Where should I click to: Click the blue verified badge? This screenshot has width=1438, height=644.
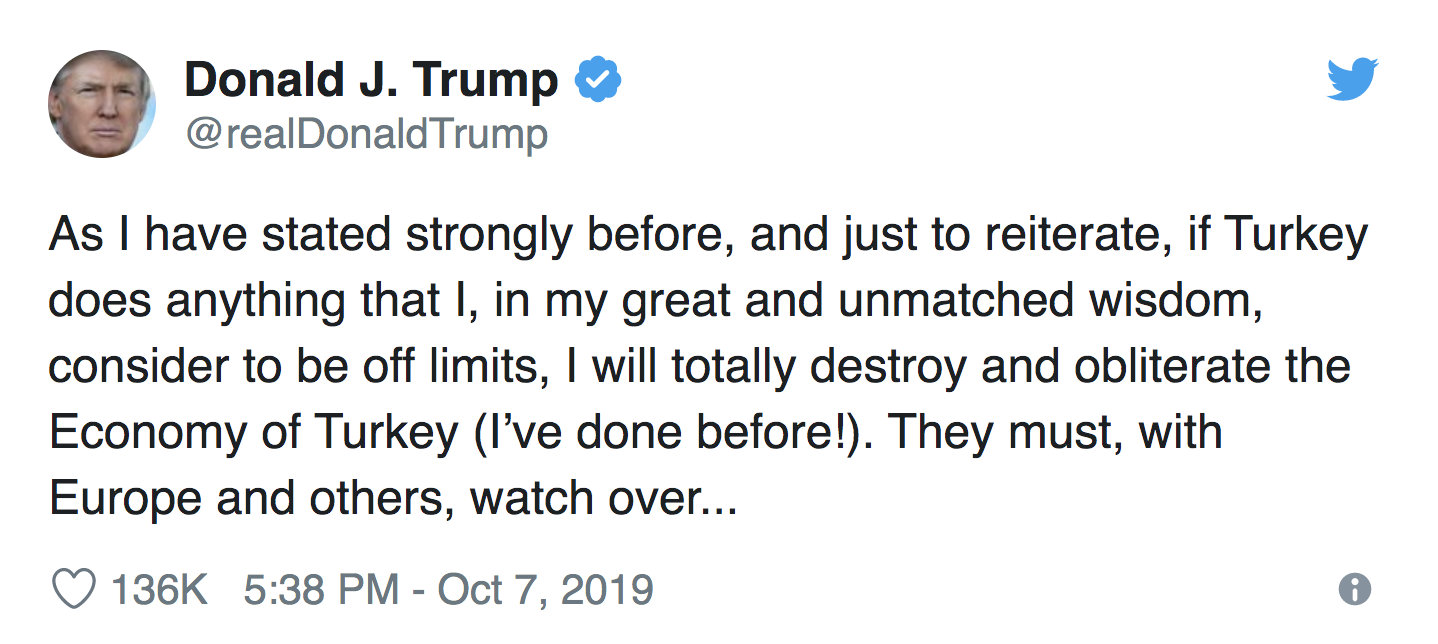point(597,80)
